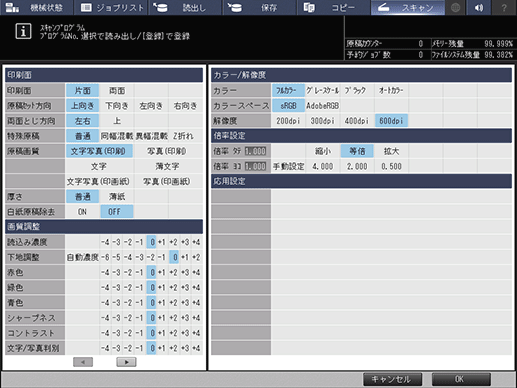Choose 手動設定 manual magnification
517x388 pixels.
tap(288, 166)
